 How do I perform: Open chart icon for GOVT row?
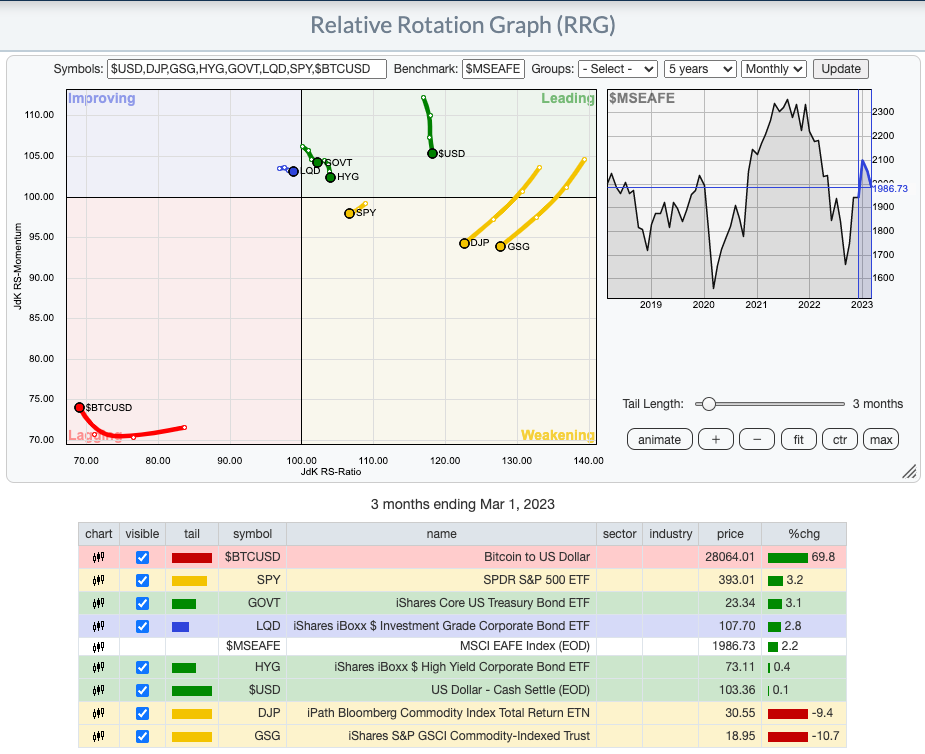click(x=99, y=603)
